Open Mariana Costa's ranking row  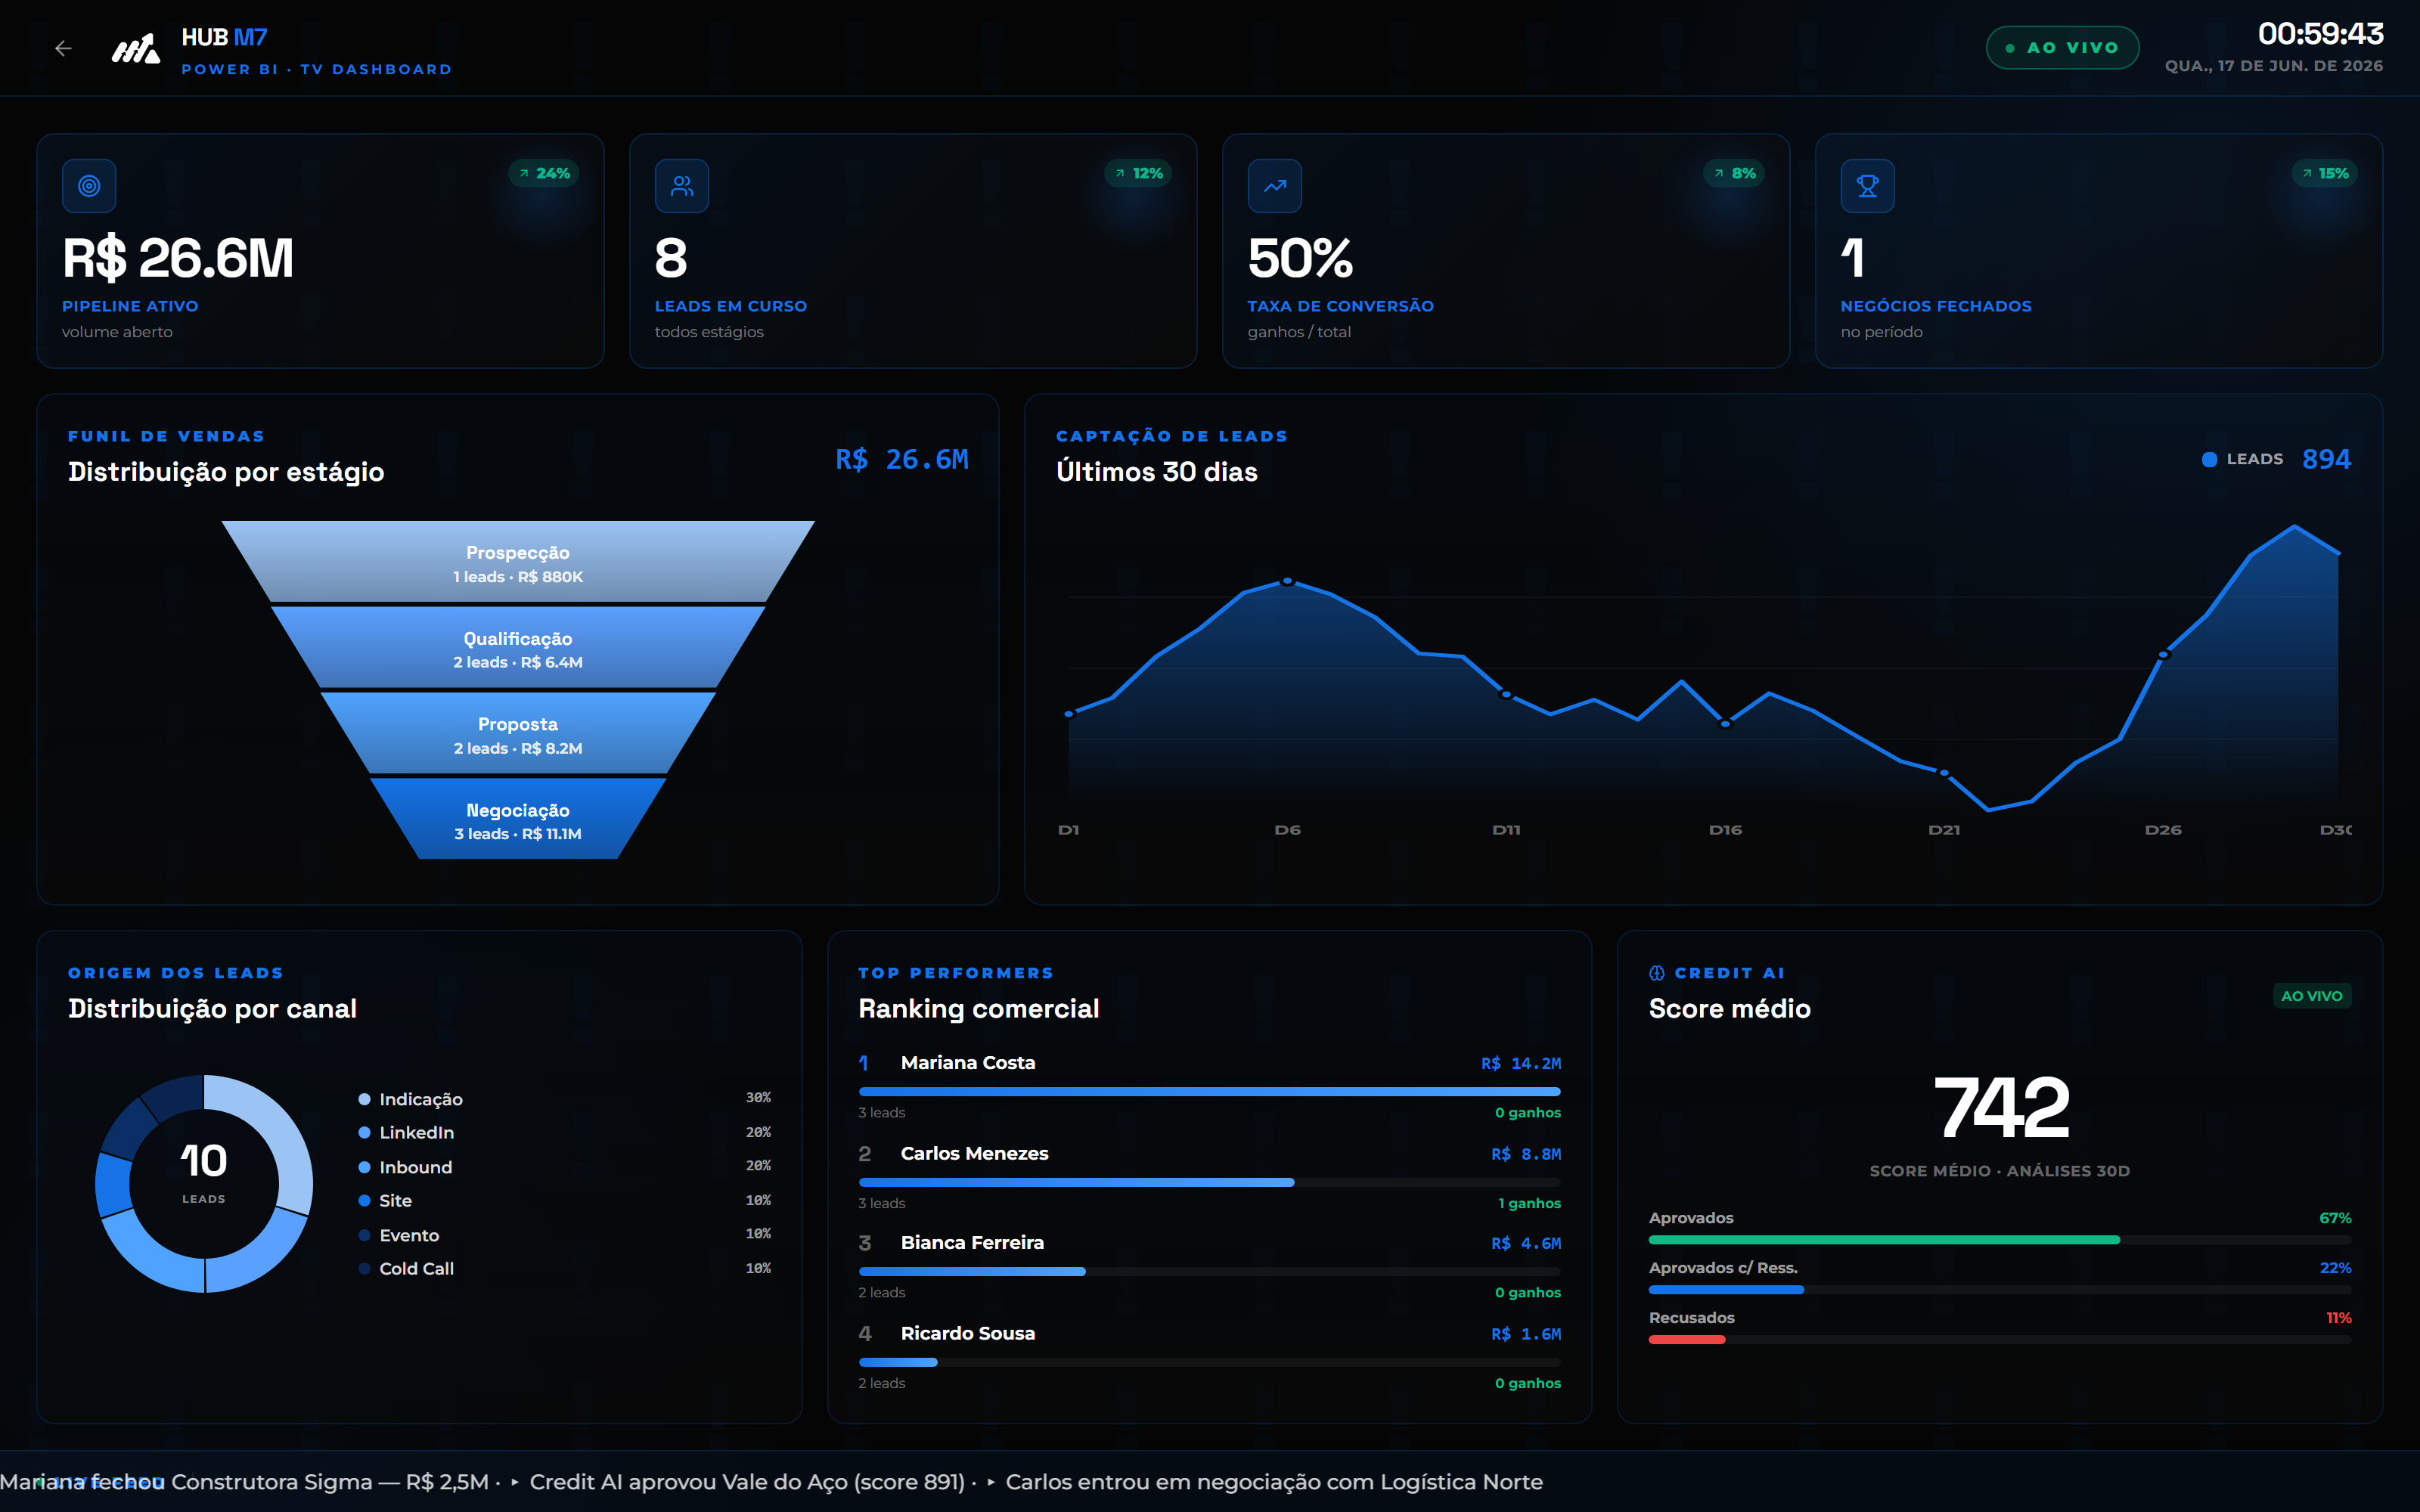(x=1210, y=1086)
